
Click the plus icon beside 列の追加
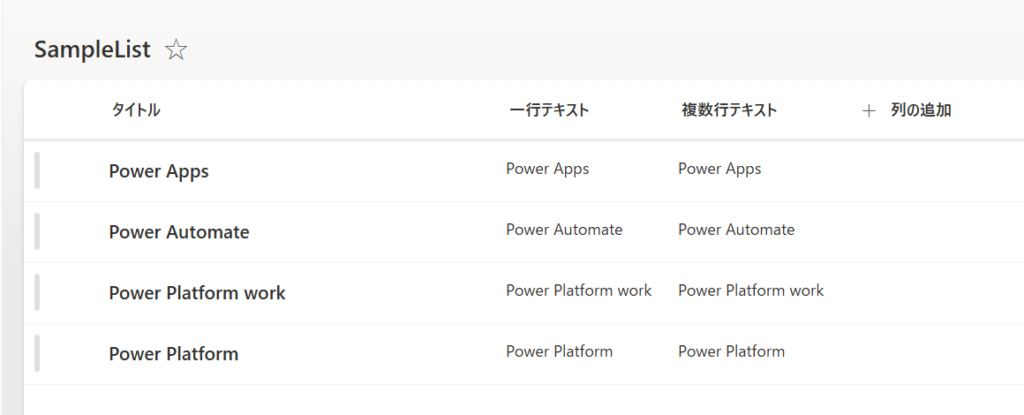pos(868,111)
